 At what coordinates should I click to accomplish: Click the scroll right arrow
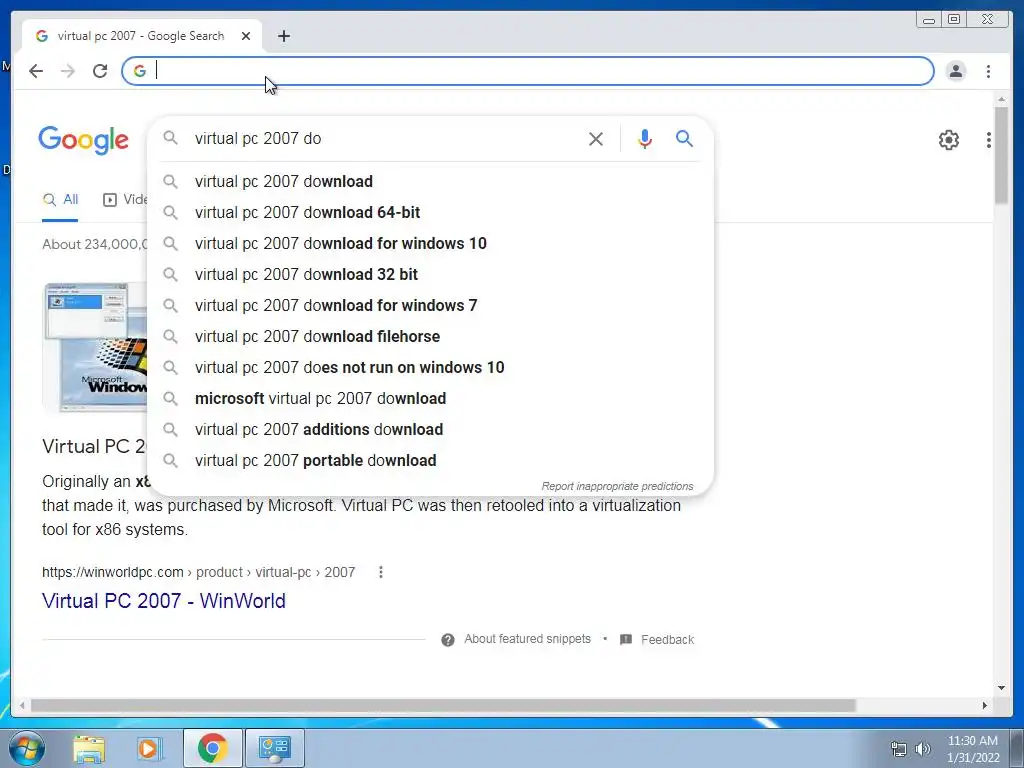click(985, 705)
